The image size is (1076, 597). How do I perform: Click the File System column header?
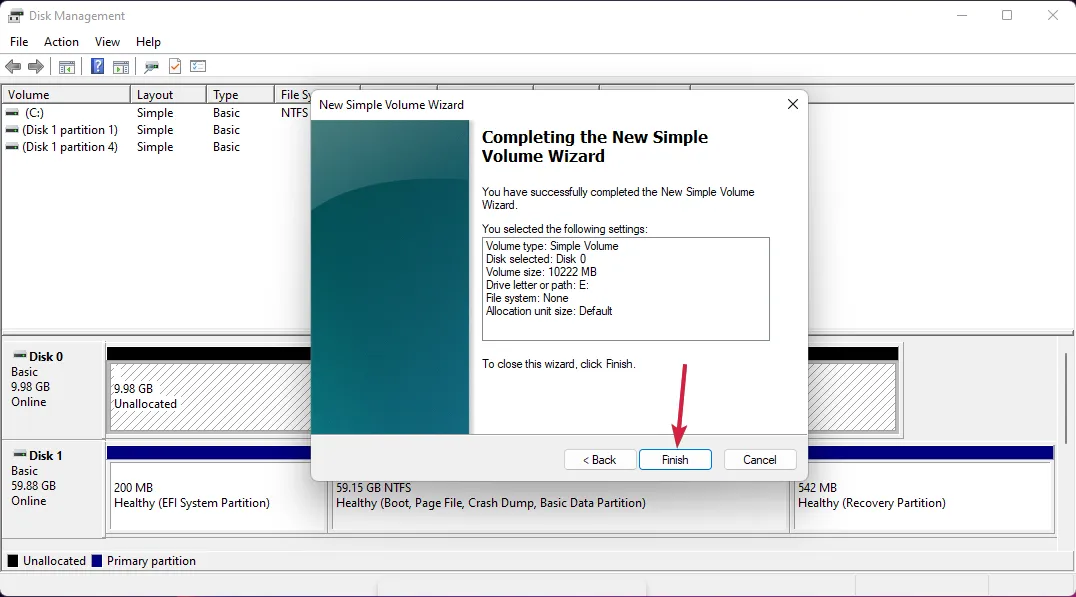(x=294, y=95)
